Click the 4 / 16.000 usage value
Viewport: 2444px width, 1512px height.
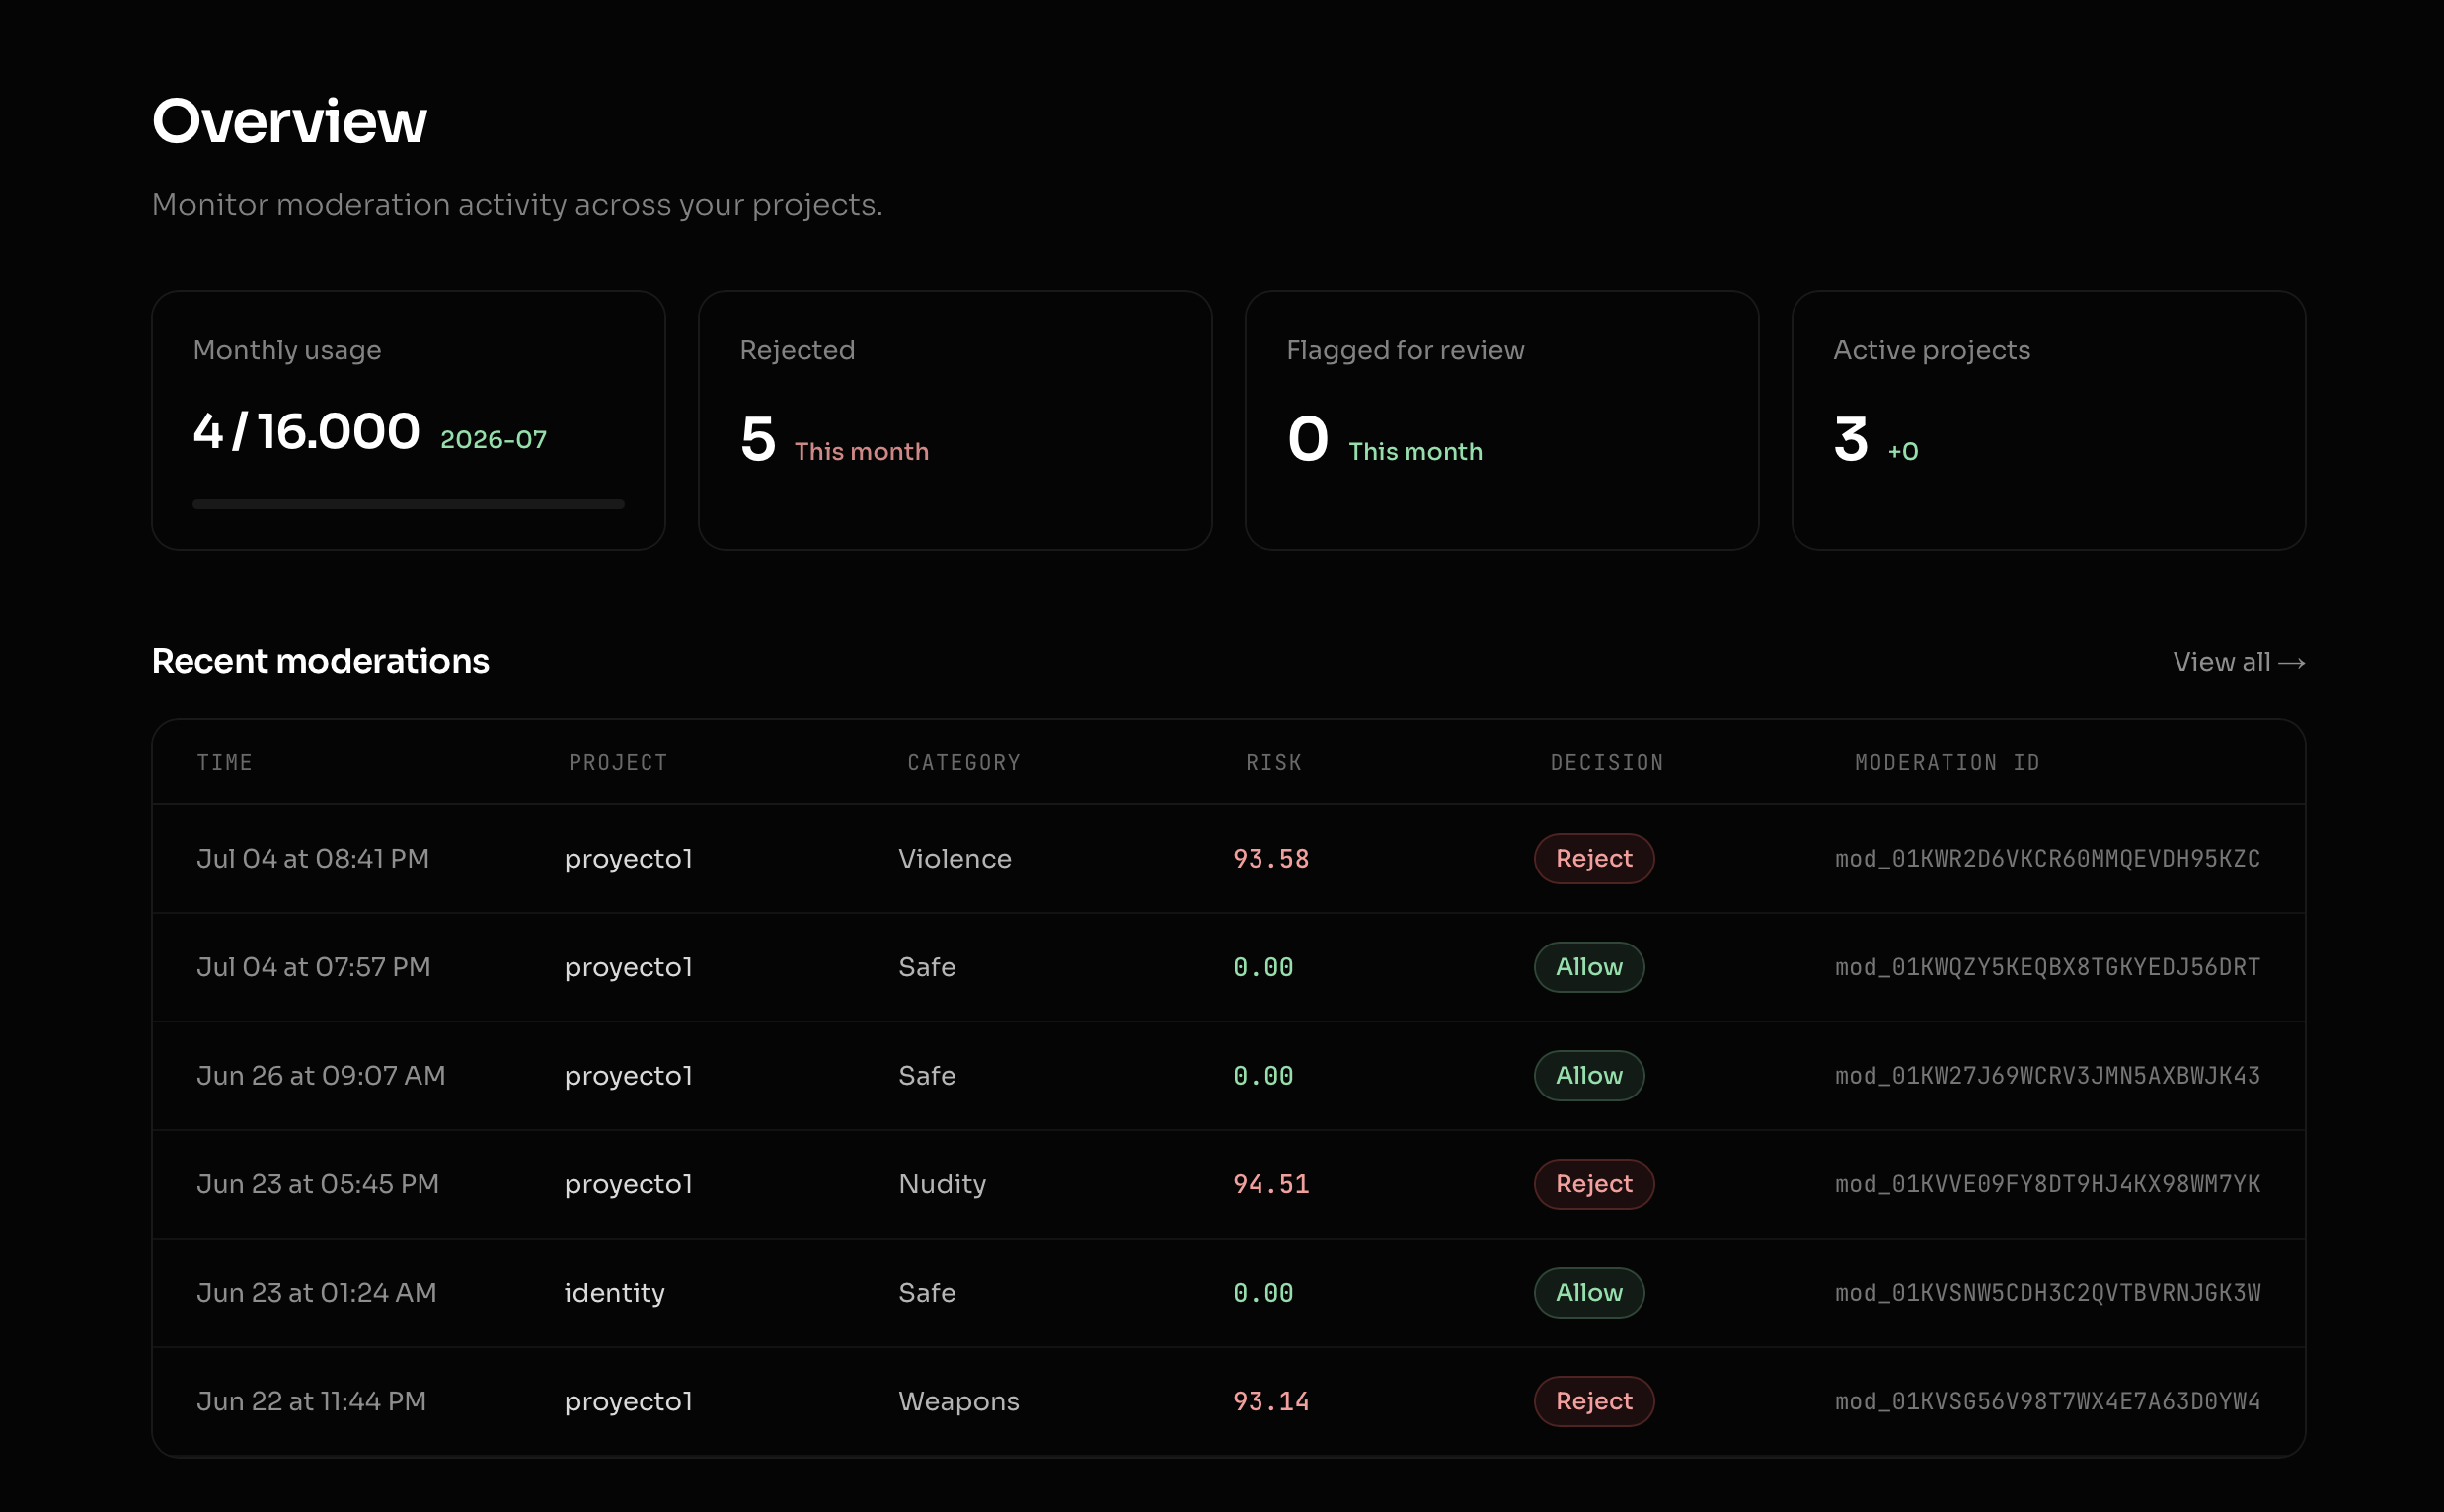tap(306, 431)
